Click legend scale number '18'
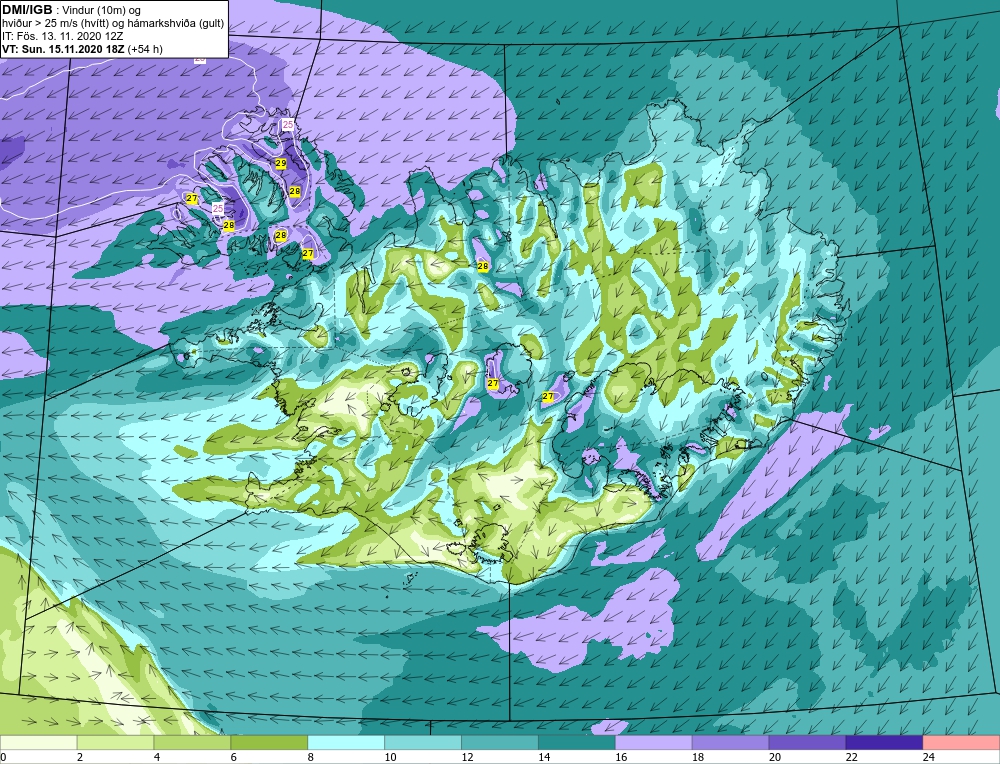Viewport: 1000px width, 764px height. [698, 757]
